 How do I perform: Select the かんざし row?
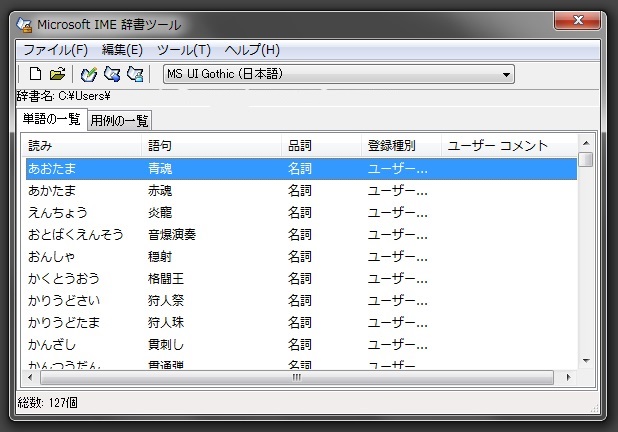pos(301,345)
